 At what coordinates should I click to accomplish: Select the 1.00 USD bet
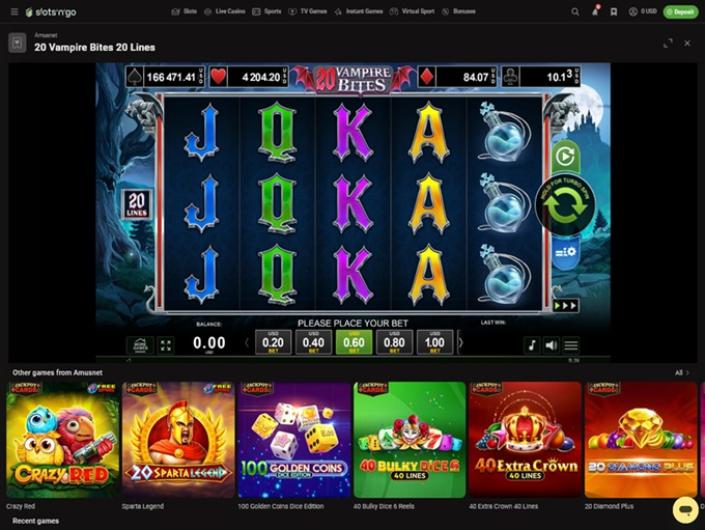pyautogui.click(x=434, y=343)
